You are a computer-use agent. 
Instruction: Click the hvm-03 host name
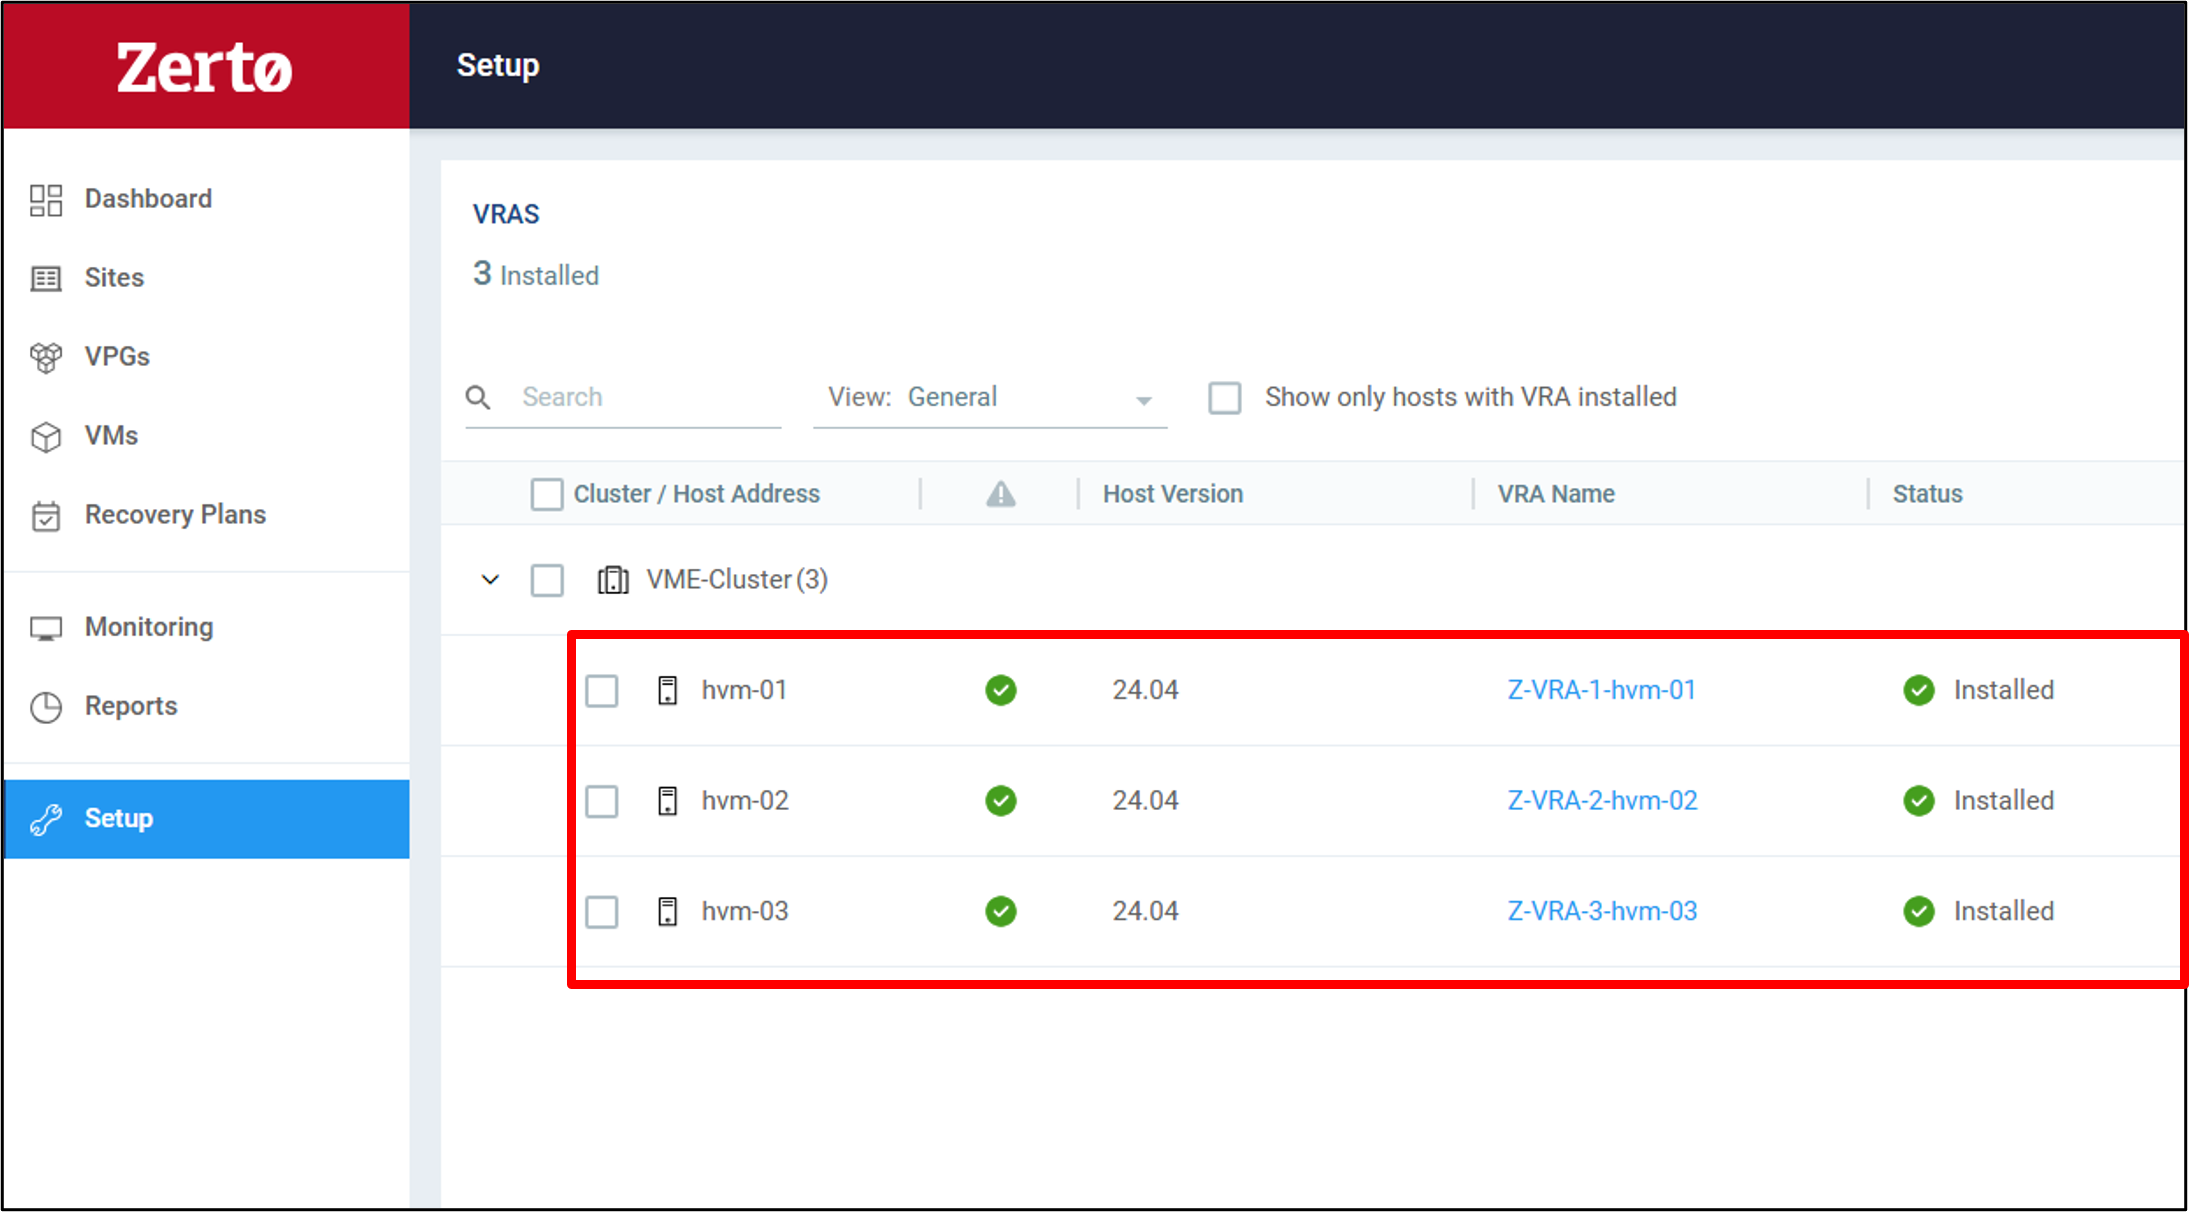[x=745, y=911]
